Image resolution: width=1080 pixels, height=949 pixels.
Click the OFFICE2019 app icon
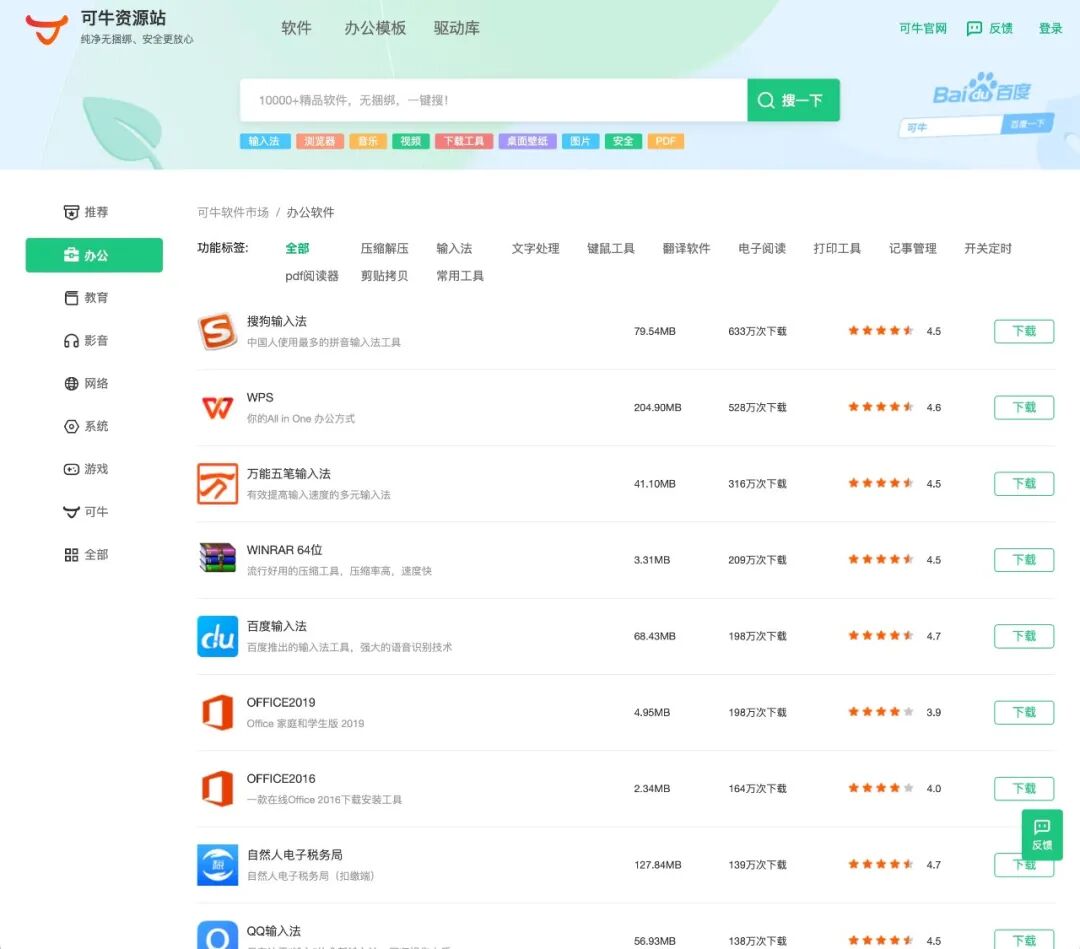pos(217,712)
